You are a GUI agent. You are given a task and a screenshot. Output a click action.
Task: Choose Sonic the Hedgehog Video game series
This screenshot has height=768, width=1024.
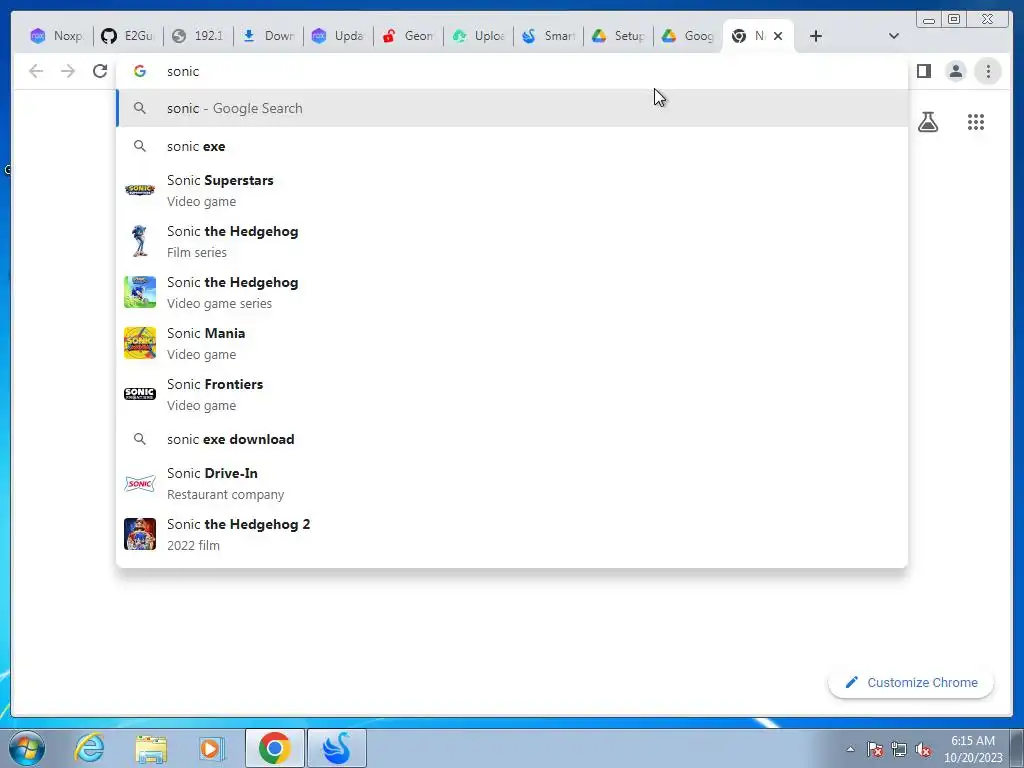(512, 292)
